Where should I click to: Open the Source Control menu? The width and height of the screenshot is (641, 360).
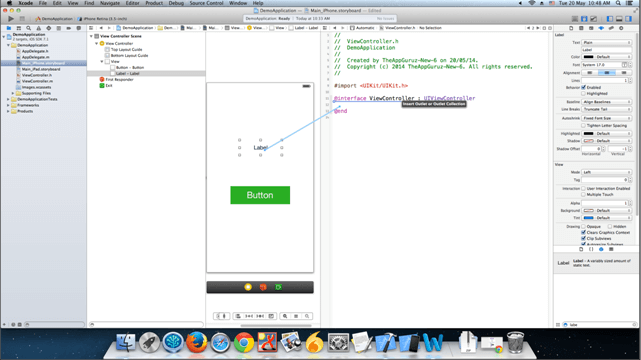206,3
